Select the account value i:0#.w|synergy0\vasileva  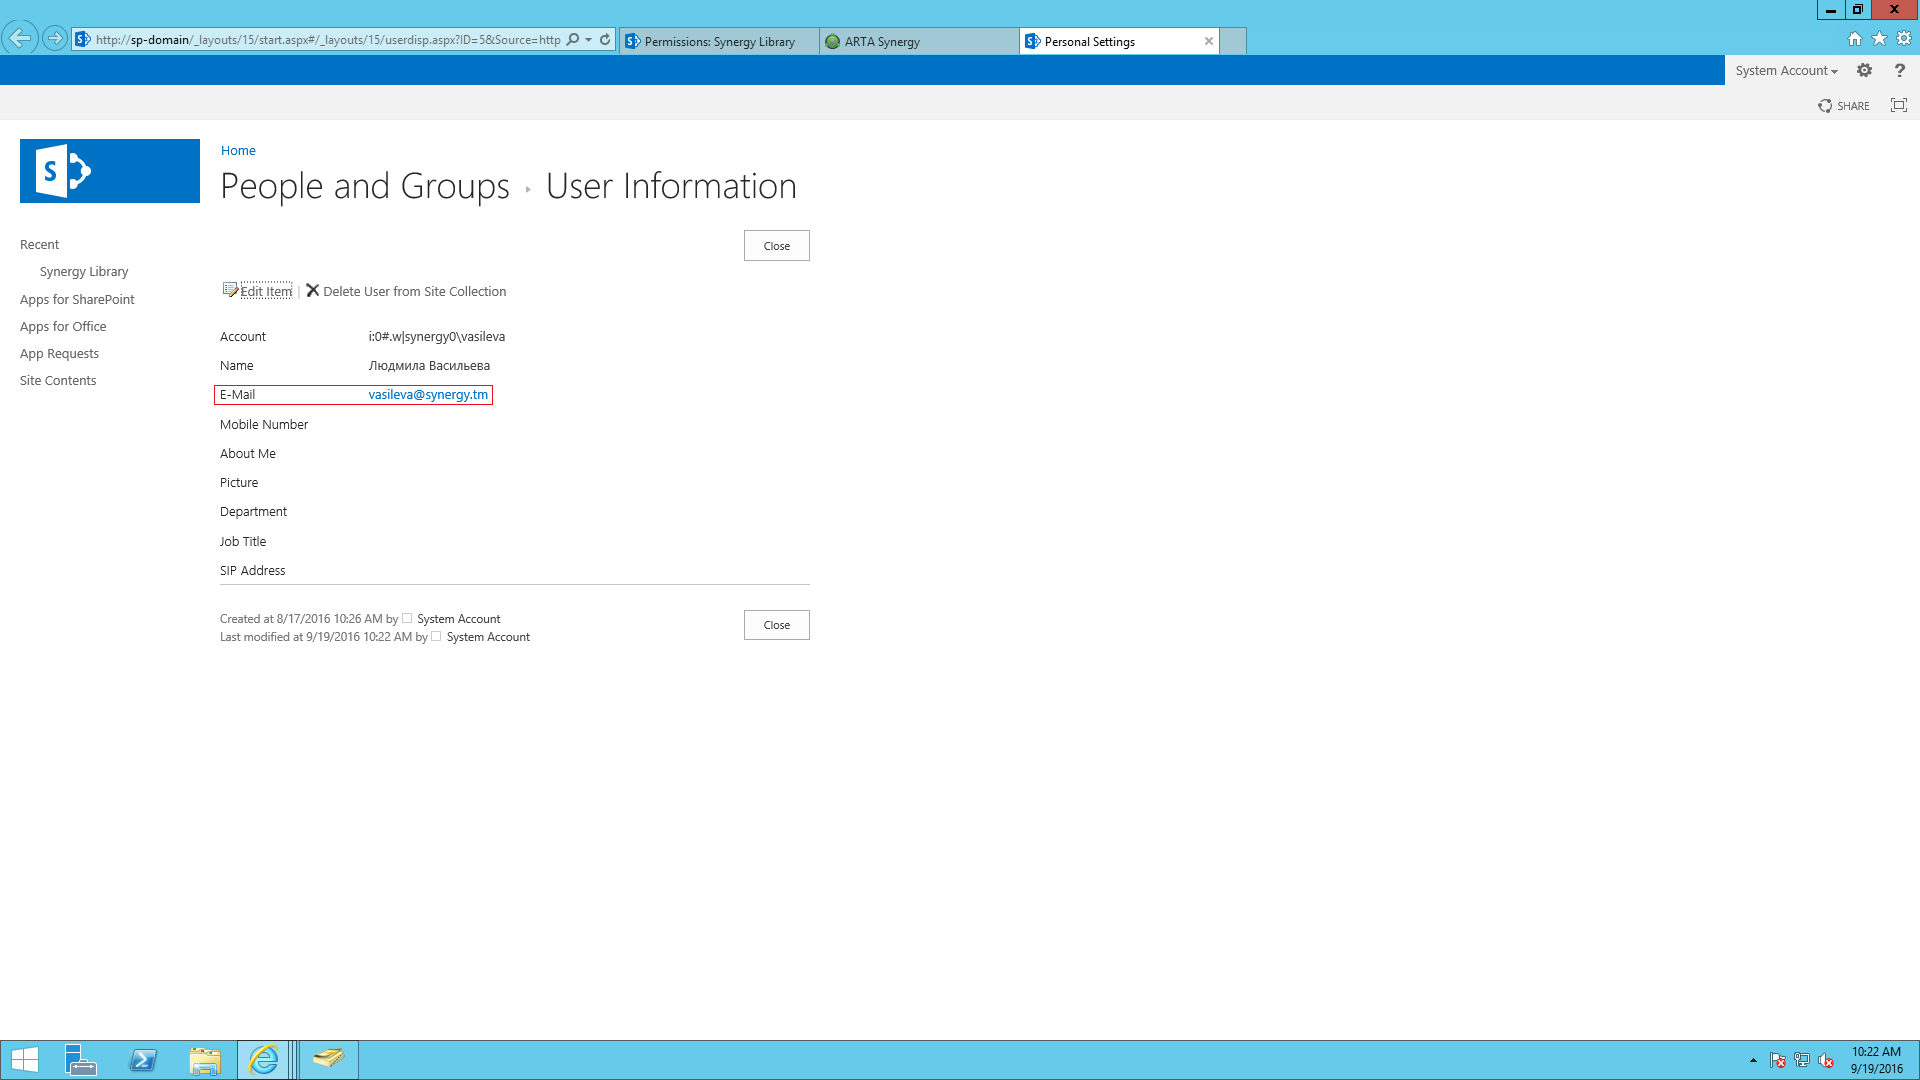[437, 337]
